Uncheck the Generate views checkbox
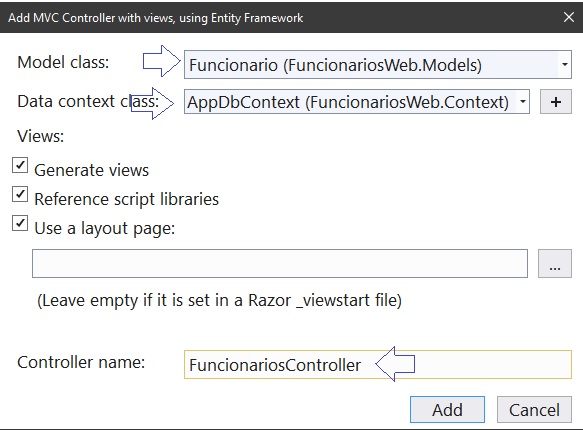 [x=20, y=165]
